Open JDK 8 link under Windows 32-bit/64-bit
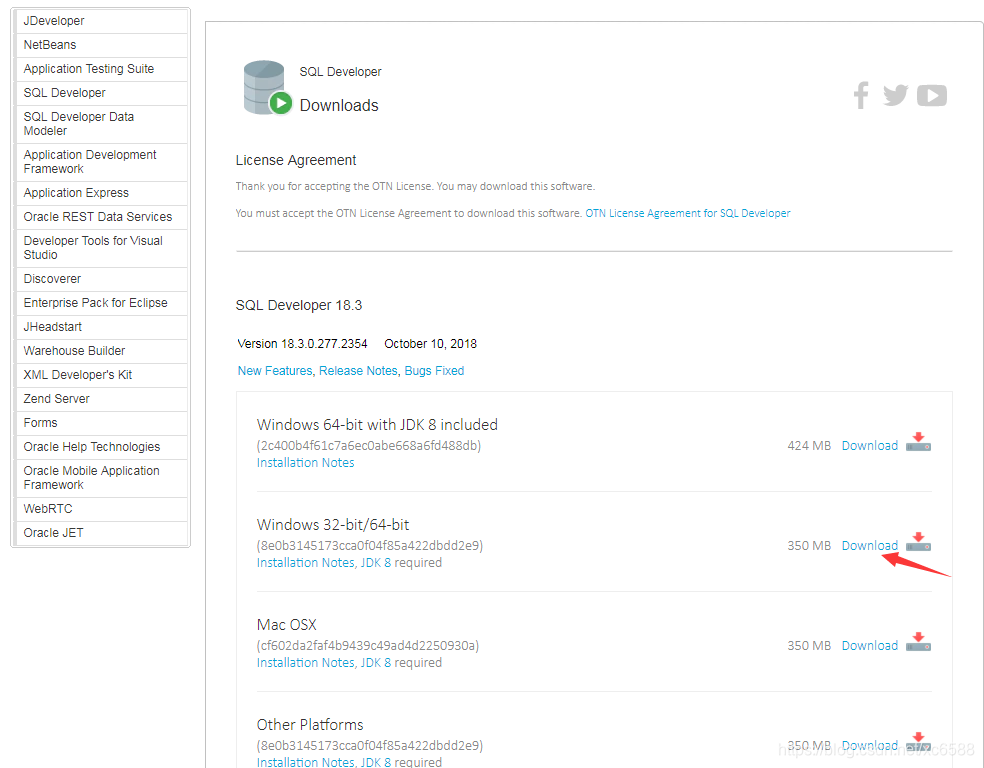The image size is (984, 768). [x=376, y=563]
